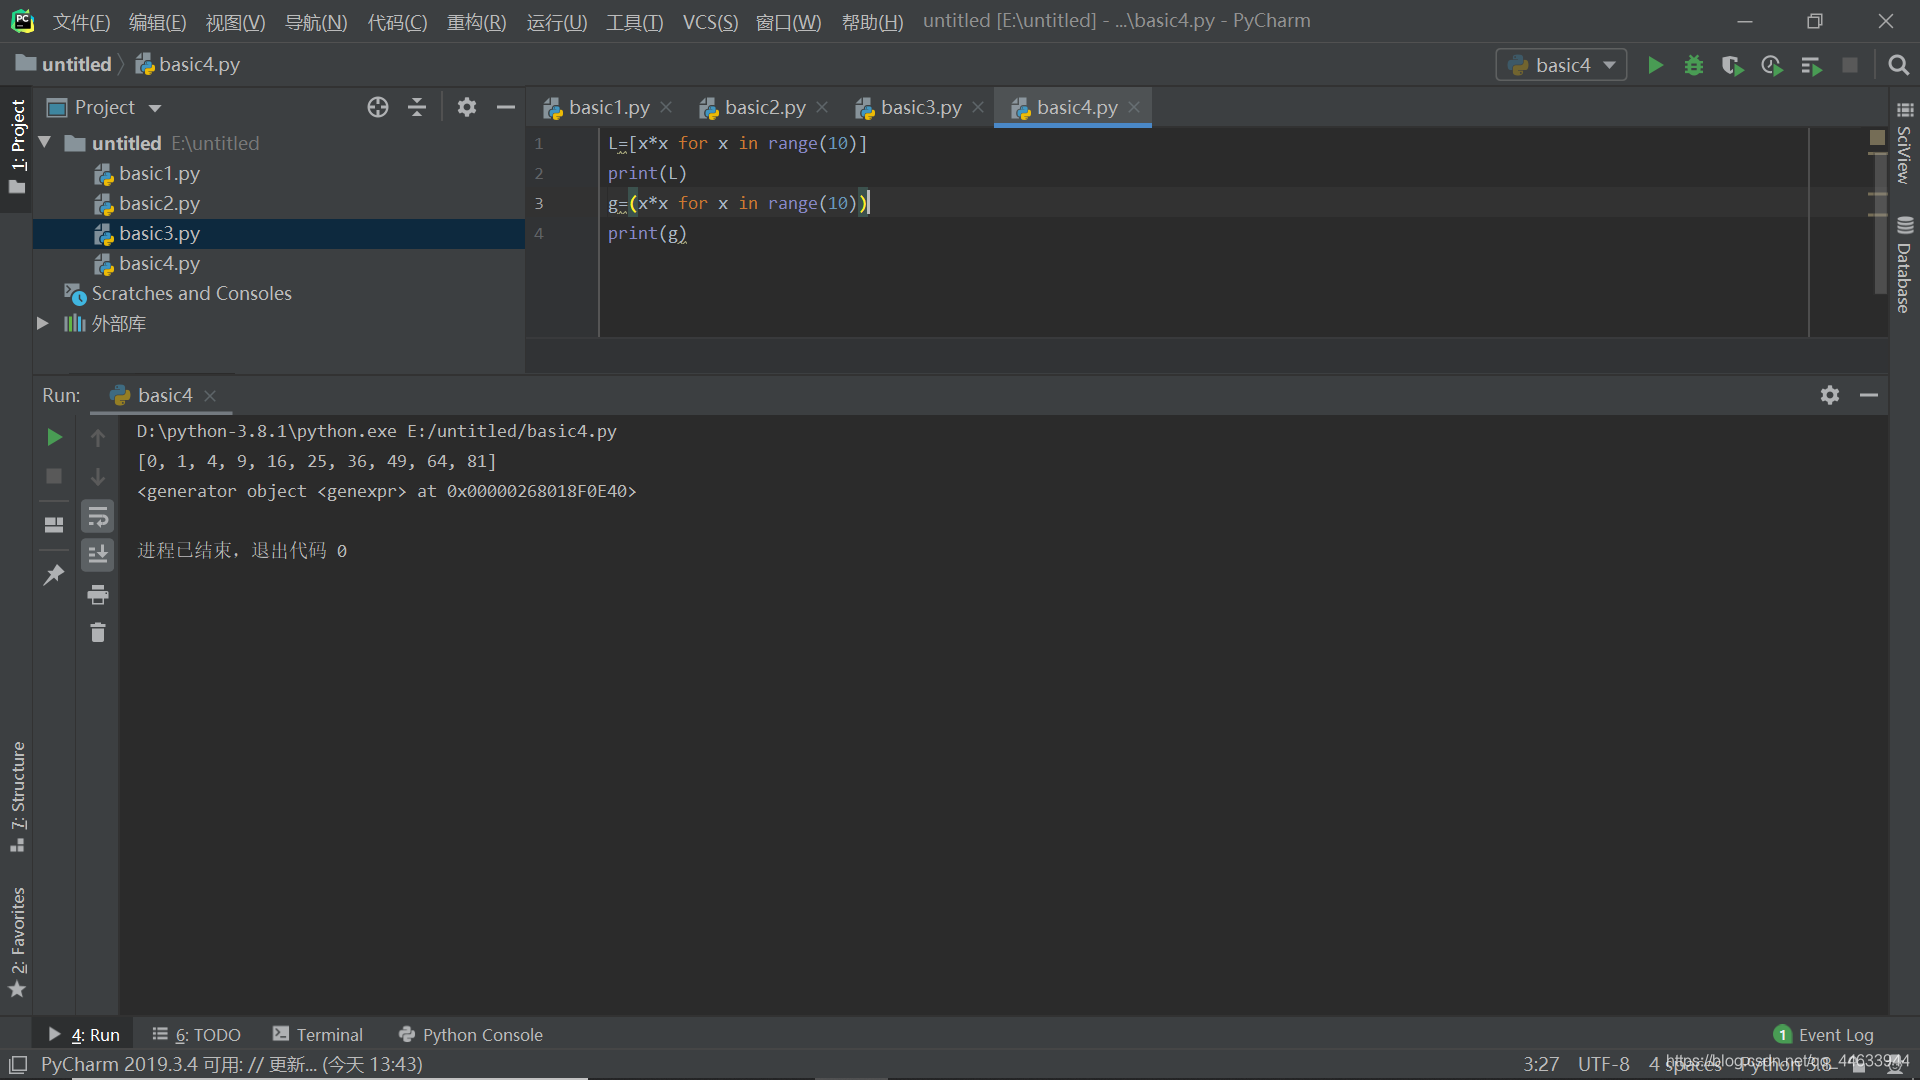Rerun basic4 with green play icon
The height and width of the screenshot is (1080, 1920).
click(54, 437)
